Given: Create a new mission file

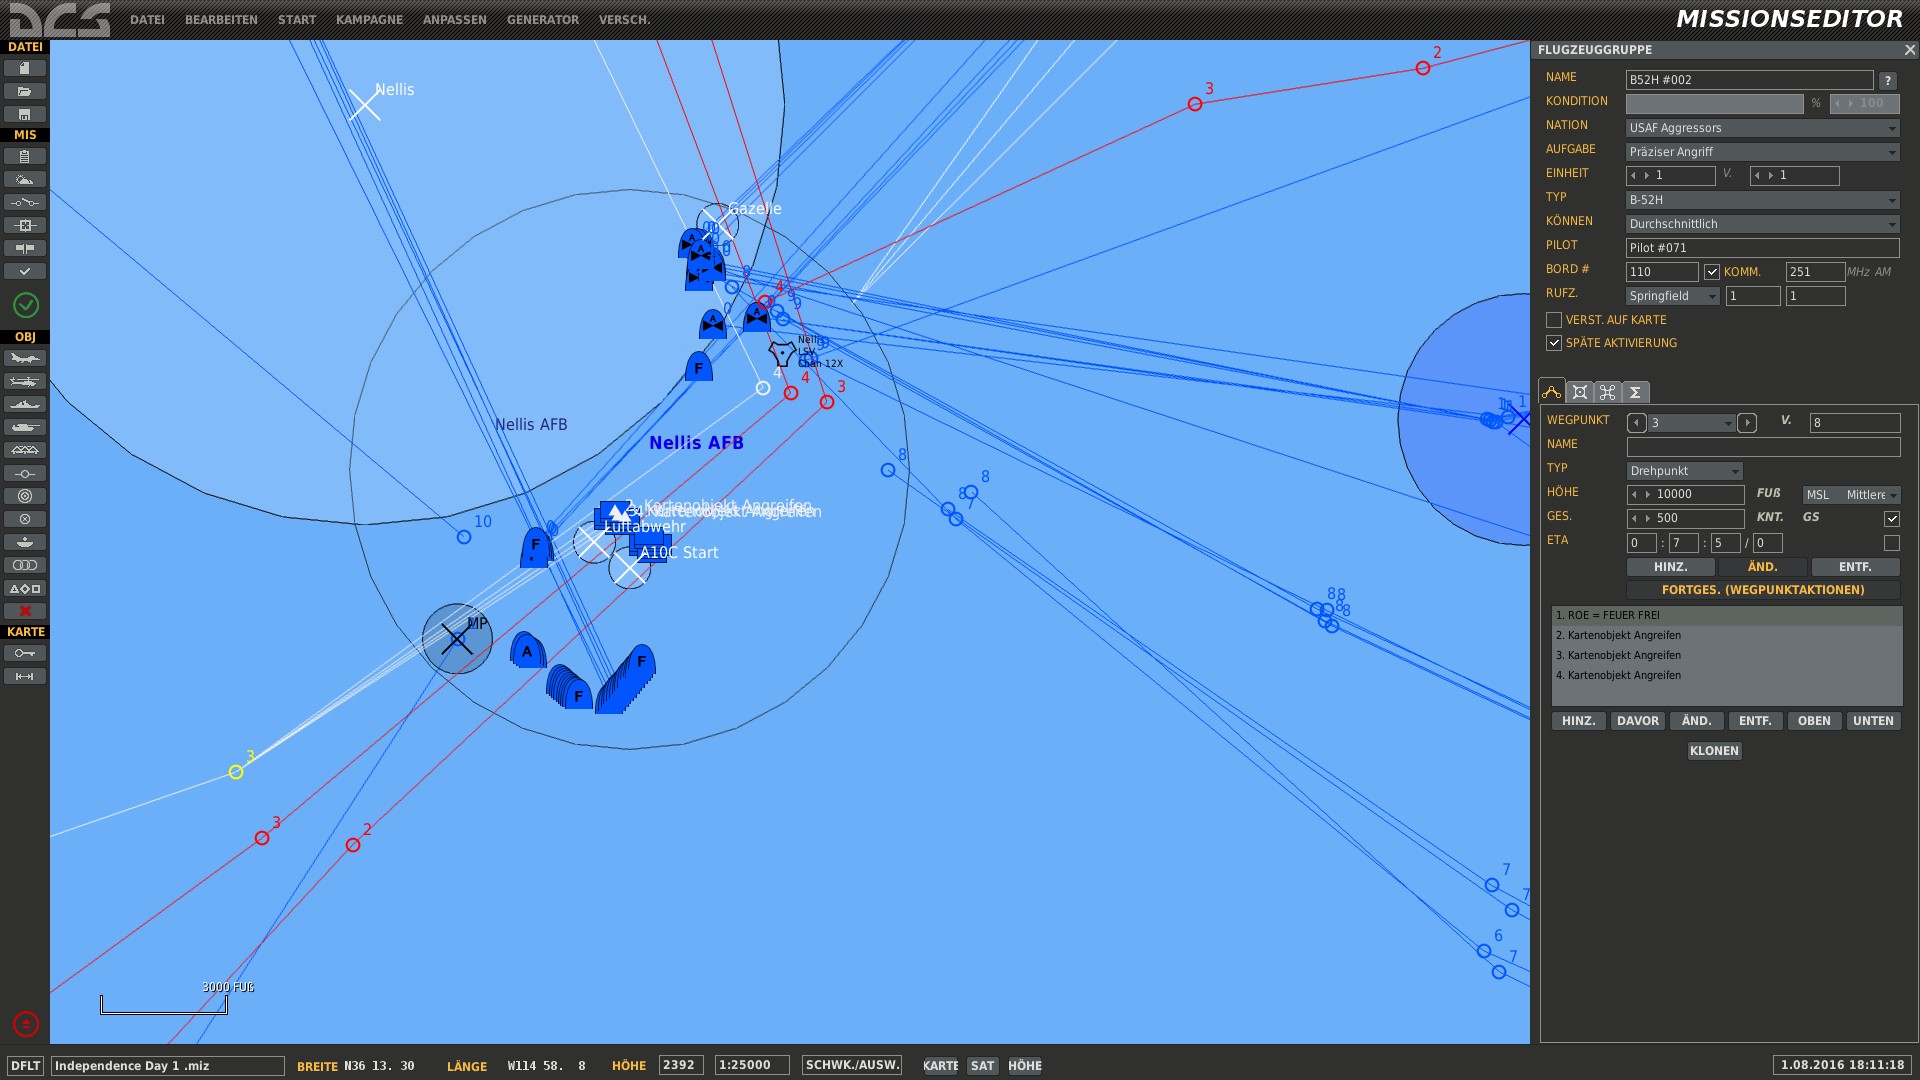Looking at the screenshot, I should coord(25,68).
